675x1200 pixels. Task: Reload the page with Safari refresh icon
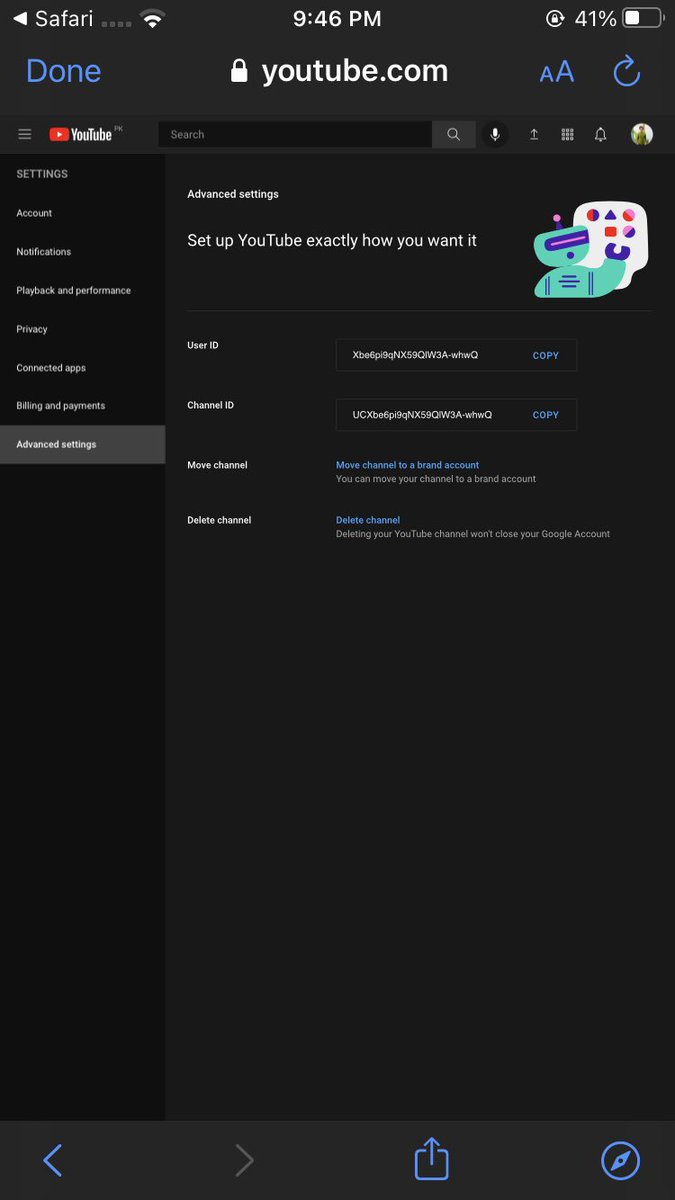tap(626, 71)
